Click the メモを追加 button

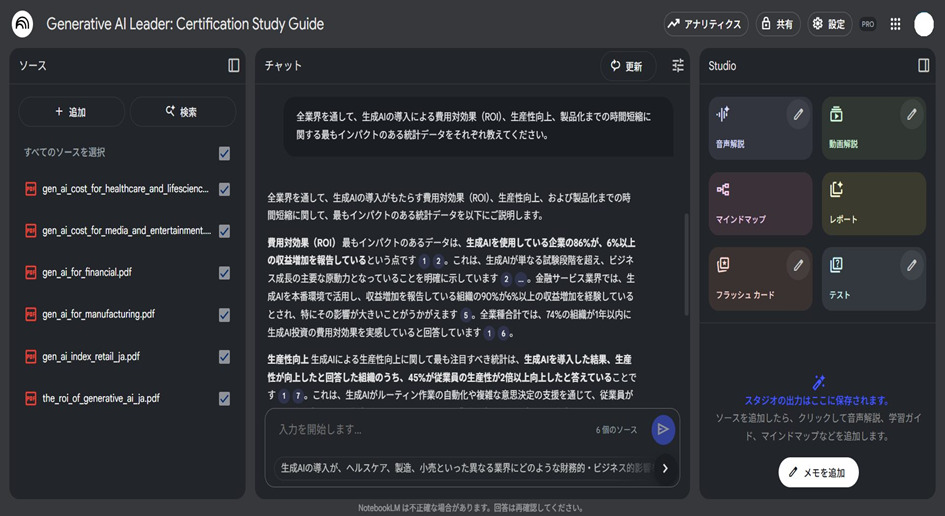tap(818, 472)
